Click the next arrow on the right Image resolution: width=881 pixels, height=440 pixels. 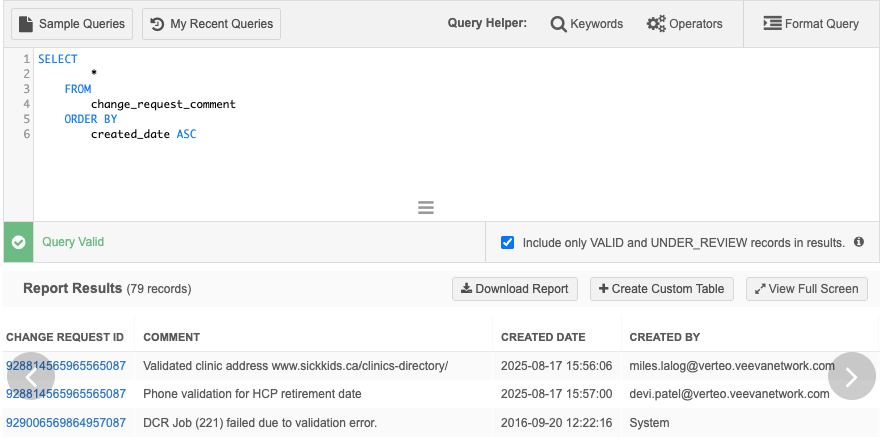tap(852, 376)
